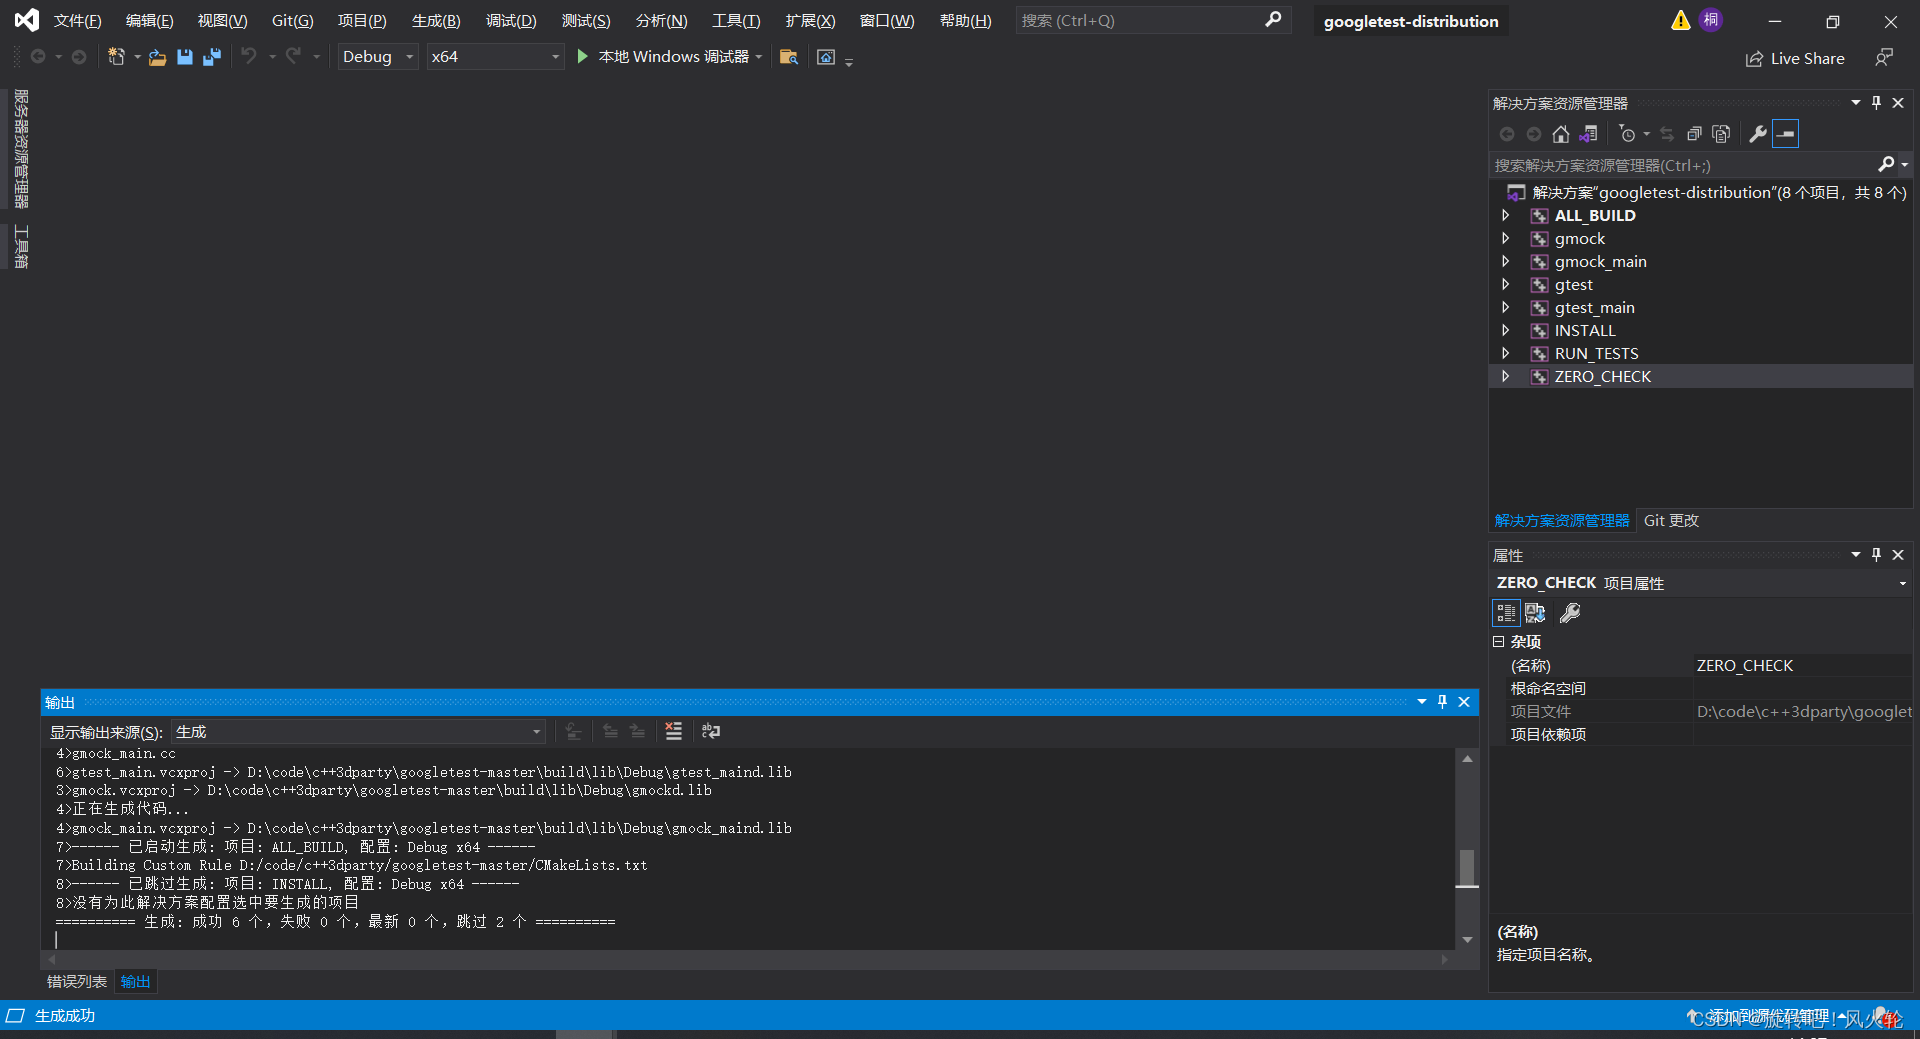Screen dimensions: 1920x1039
Task: Open Properties wrench icon in Solution Explorer
Action: [x=1758, y=134]
